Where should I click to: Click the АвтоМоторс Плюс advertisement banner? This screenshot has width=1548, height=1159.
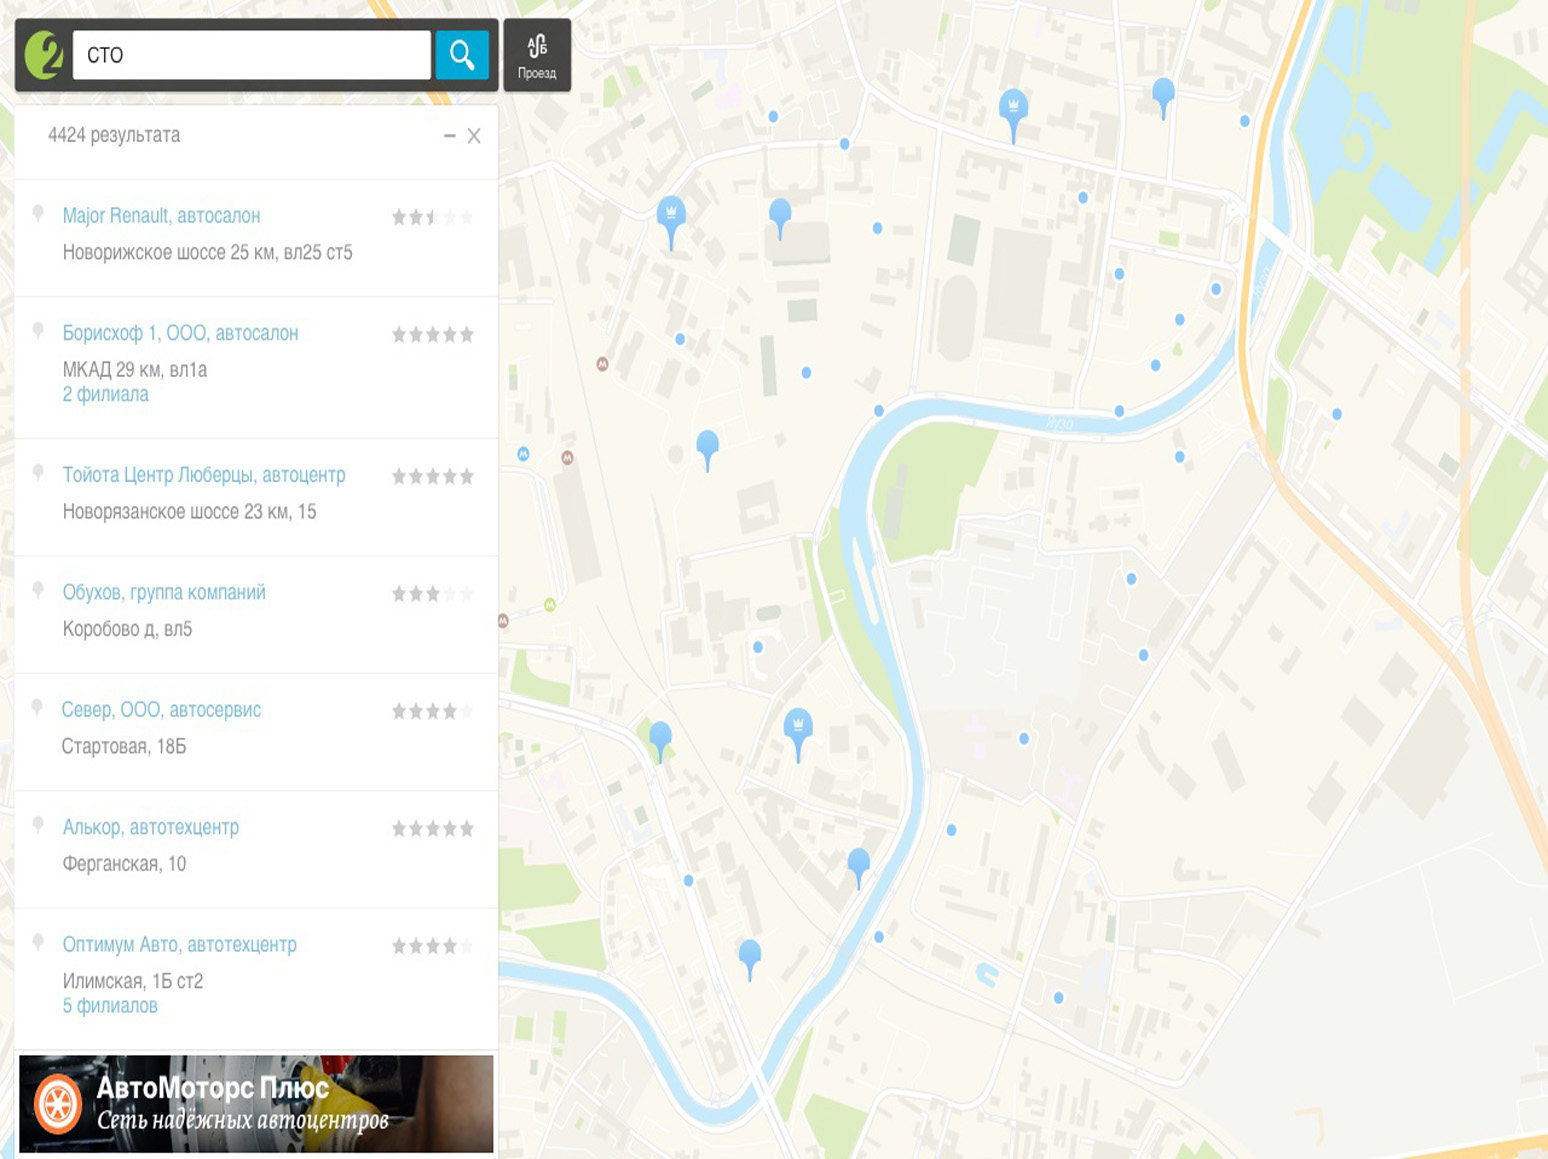(x=256, y=1104)
